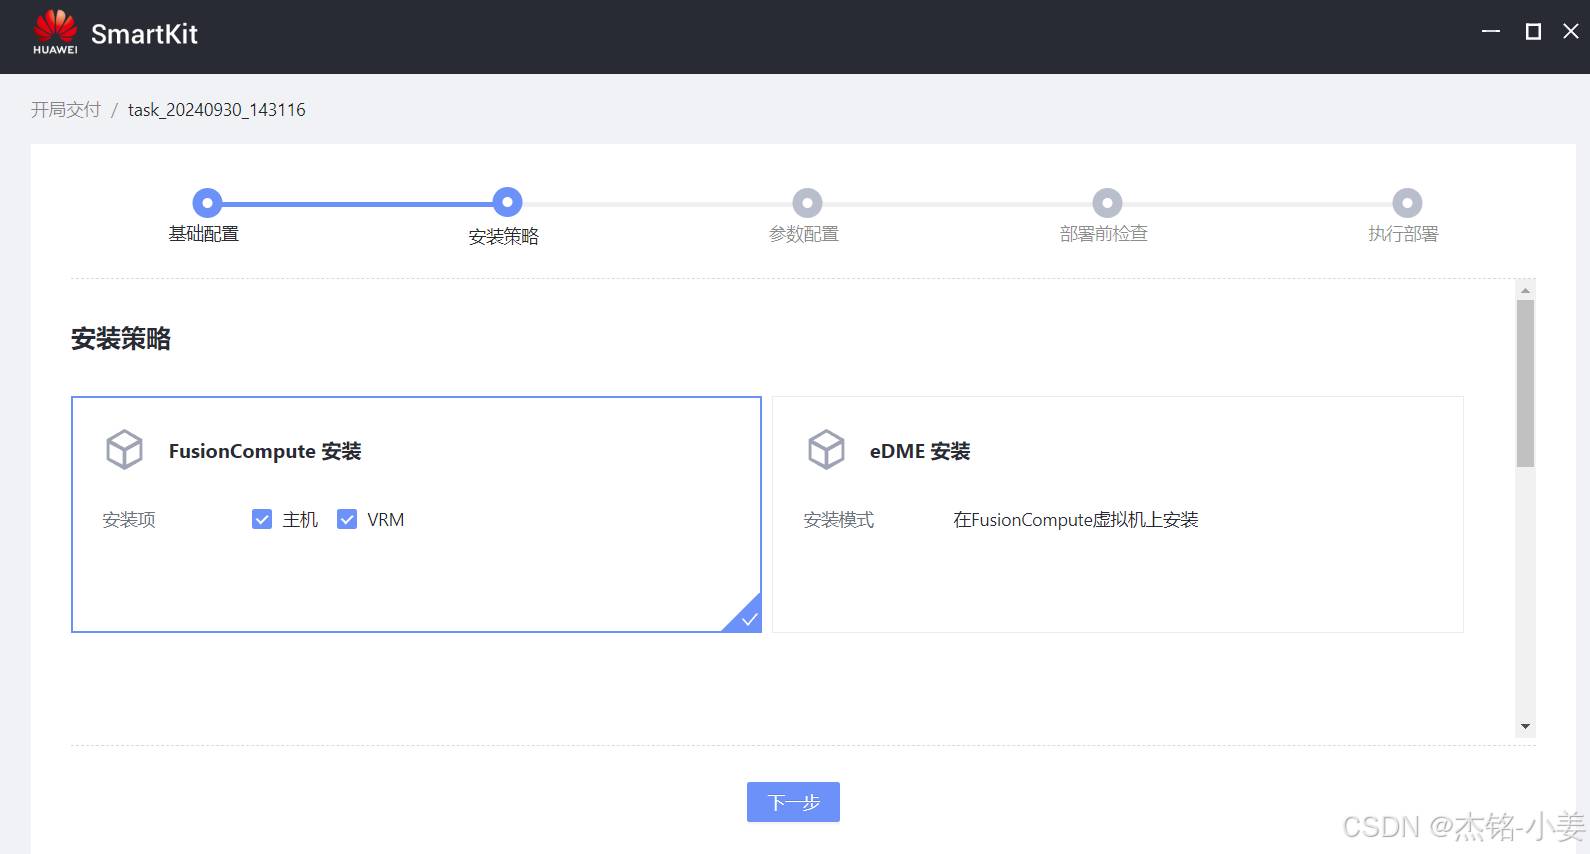Close the SmartKit window
This screenshot has height=854, width=1590.
(1571, 32)
